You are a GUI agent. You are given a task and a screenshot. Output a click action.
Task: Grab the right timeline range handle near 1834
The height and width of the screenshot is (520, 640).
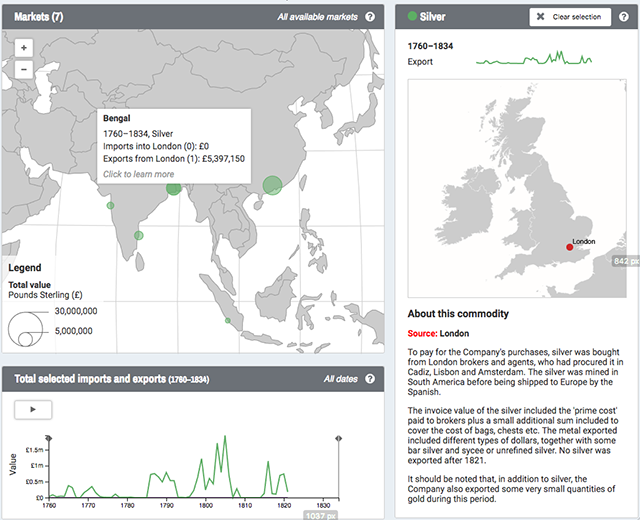[338, 438]
